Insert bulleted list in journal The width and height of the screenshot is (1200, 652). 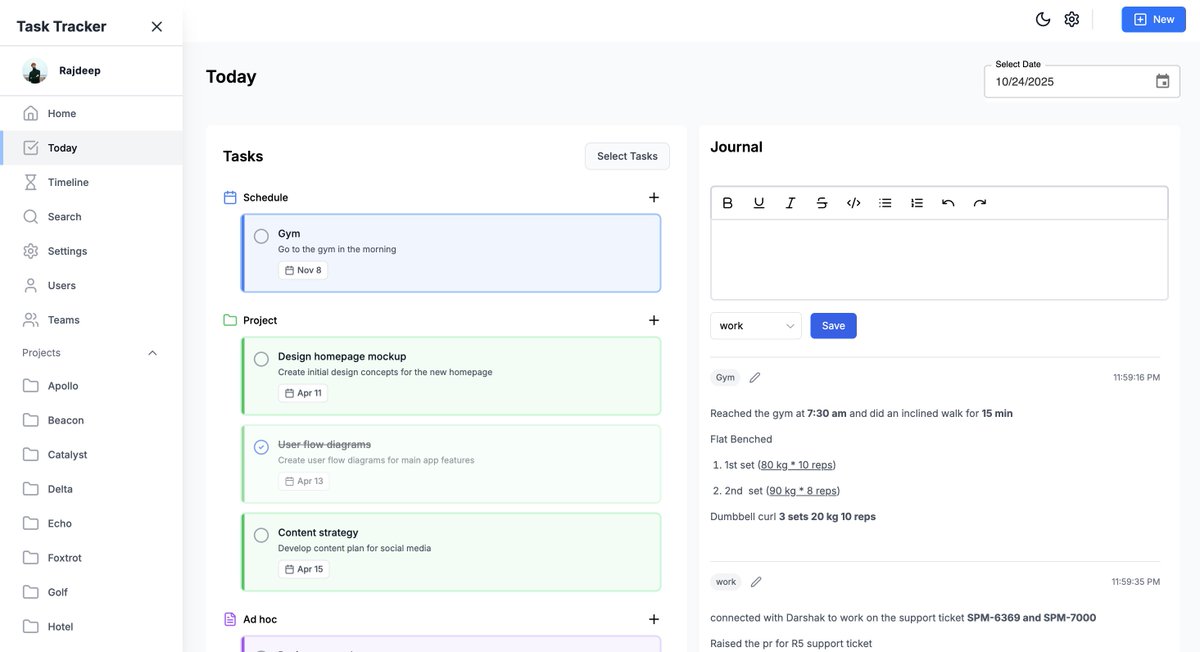(x=885, y=203)
